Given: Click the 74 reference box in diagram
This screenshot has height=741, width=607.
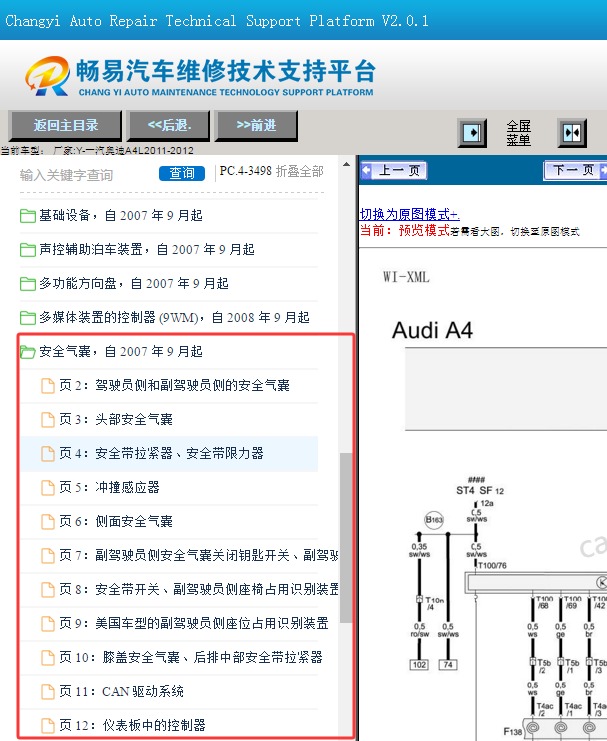Looking at the screenshot, I should pyautogui.click(x=448, y=665).
